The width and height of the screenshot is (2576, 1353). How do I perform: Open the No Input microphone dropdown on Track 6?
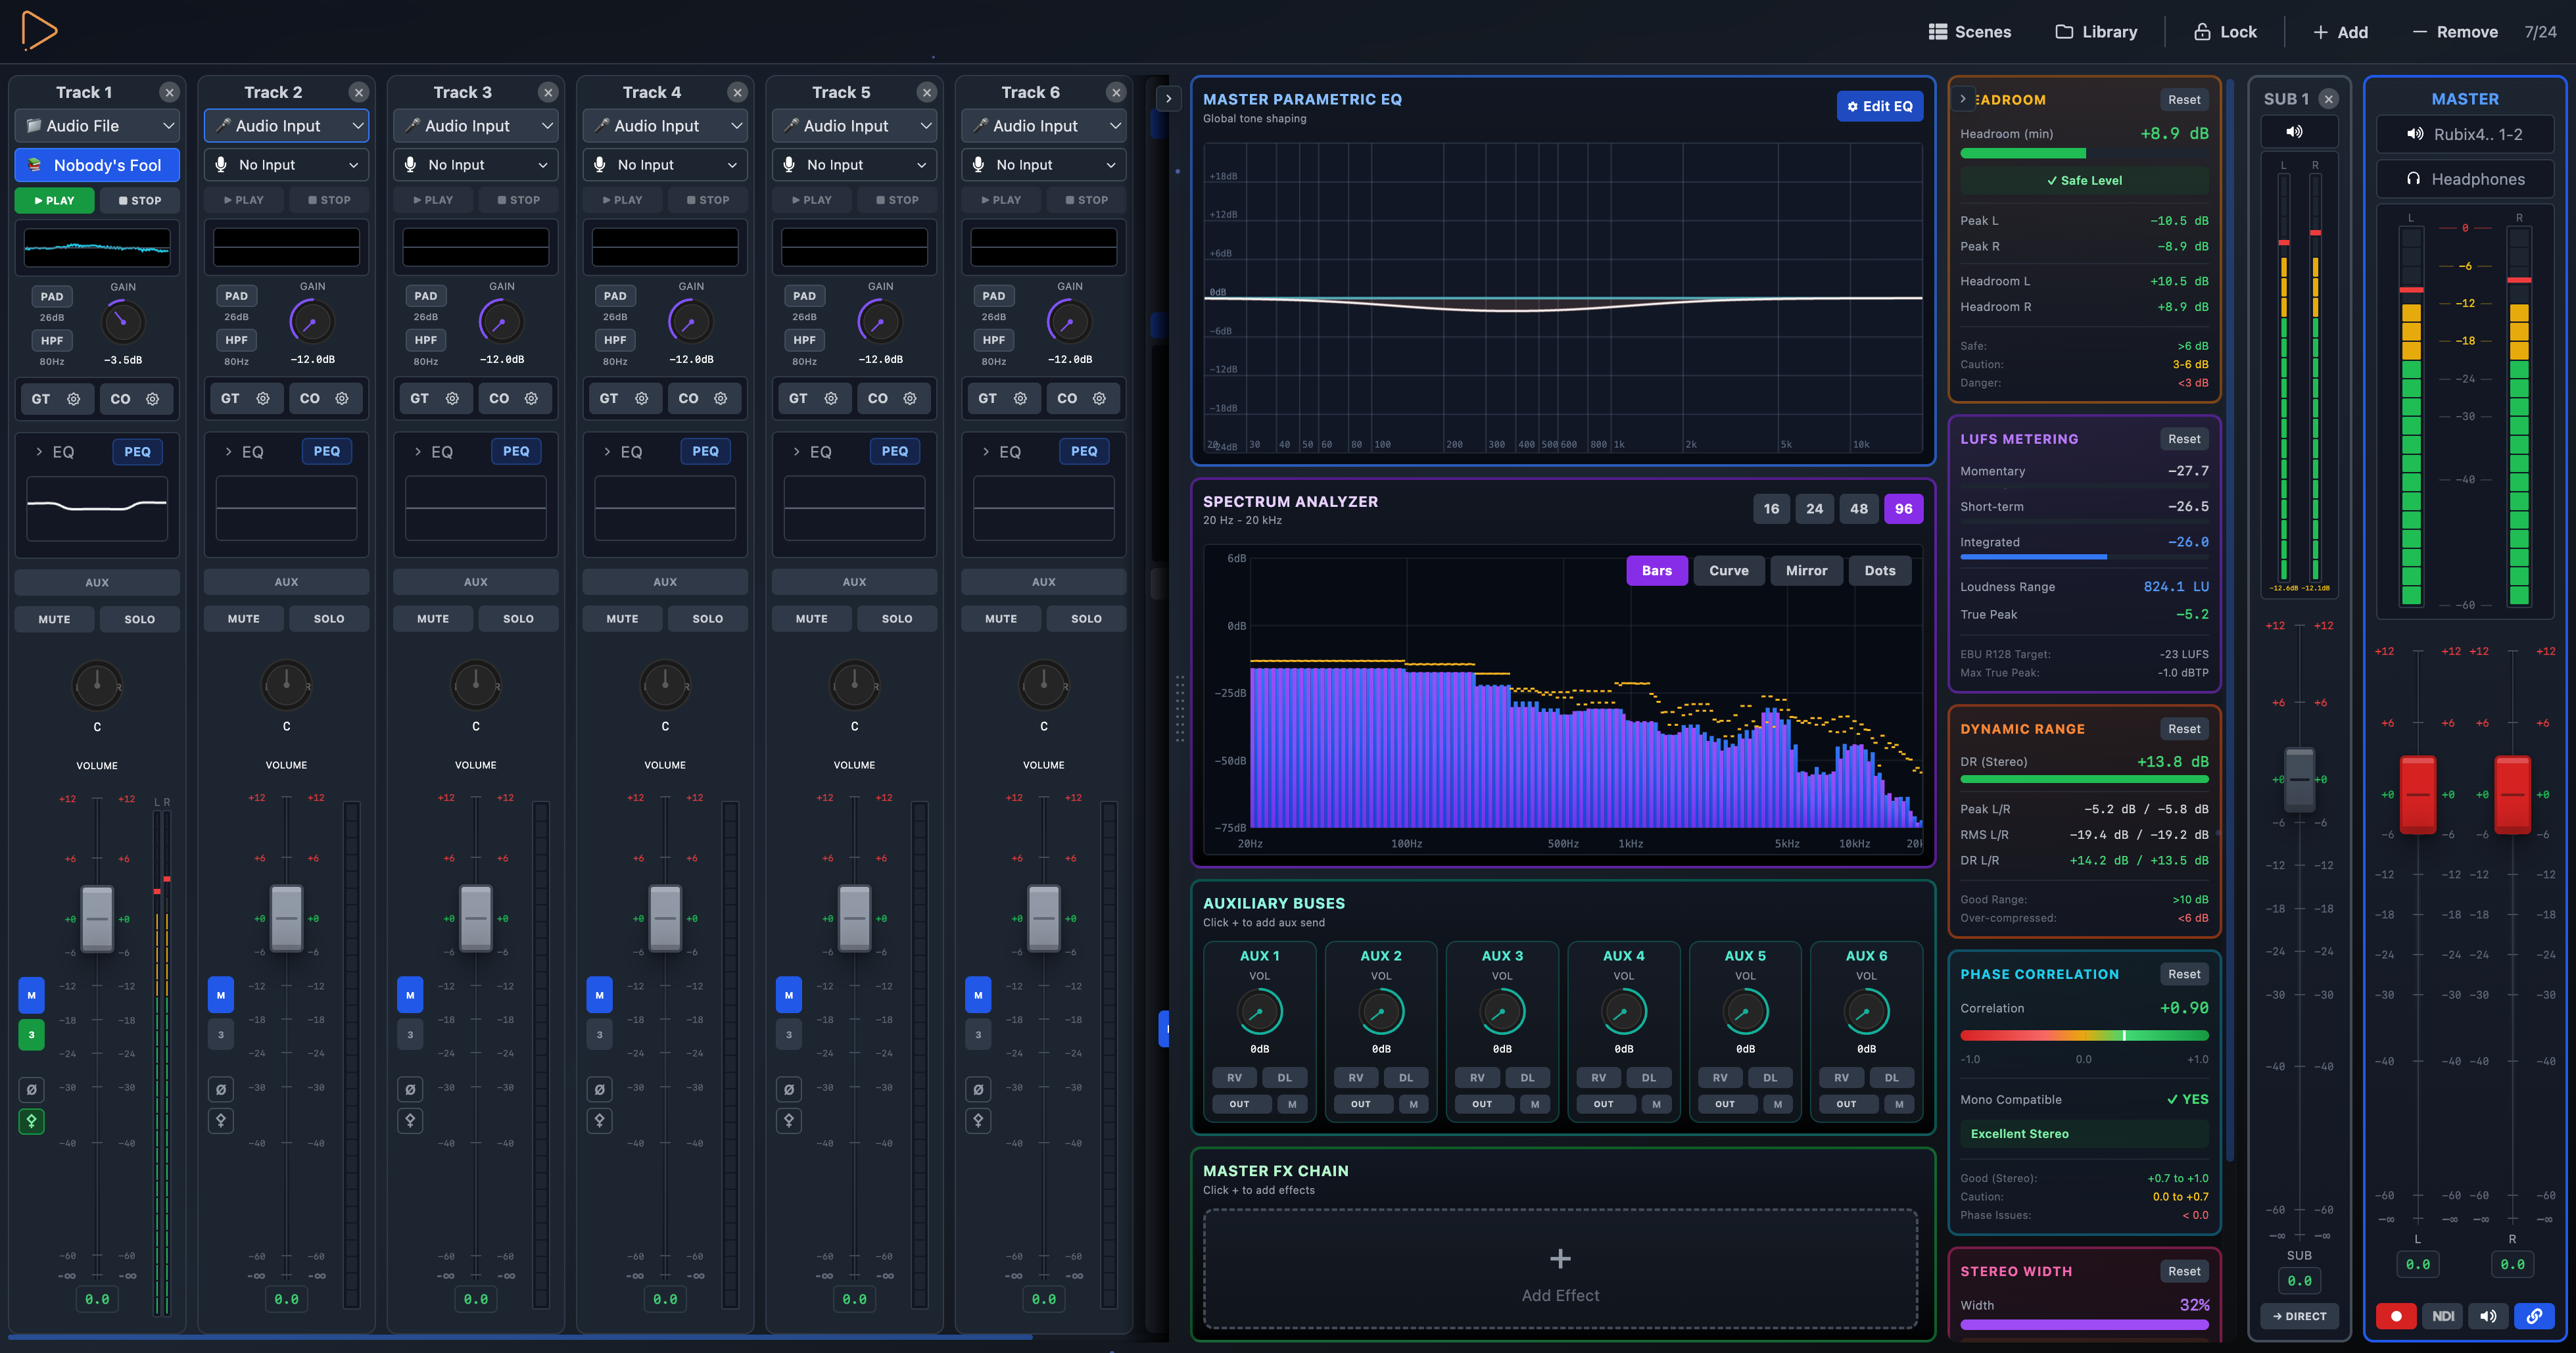coord(1043,164)
